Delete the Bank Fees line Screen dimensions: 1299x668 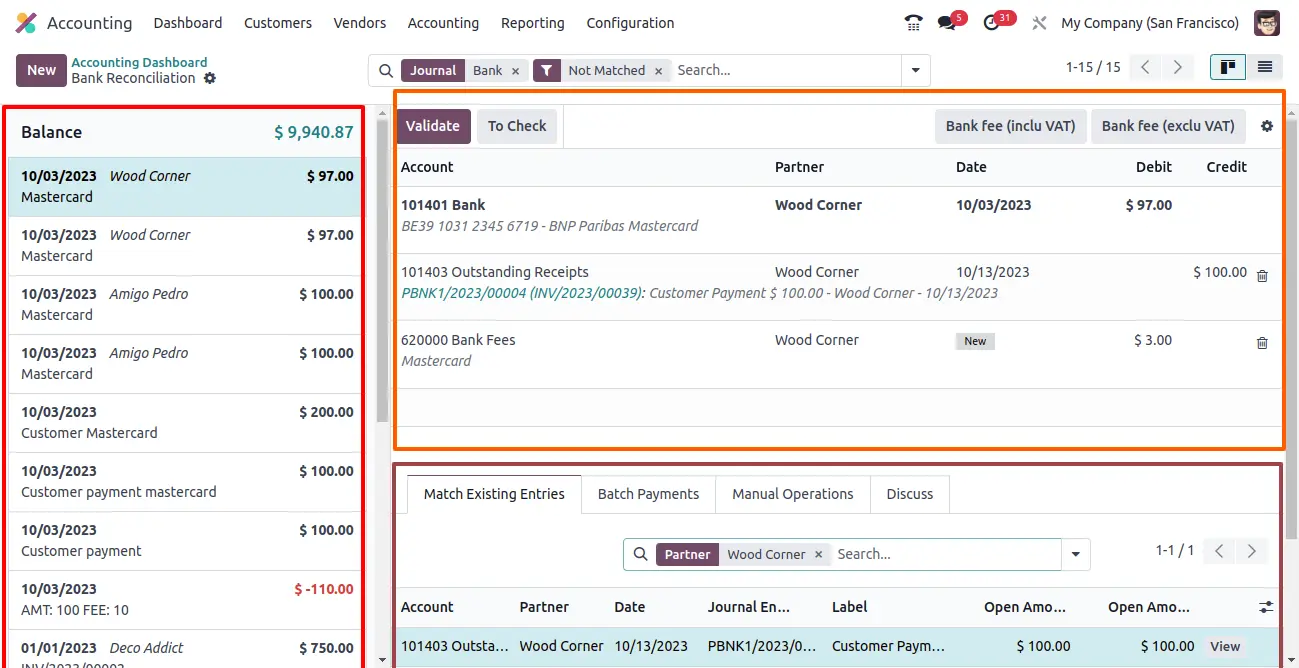1262,343
